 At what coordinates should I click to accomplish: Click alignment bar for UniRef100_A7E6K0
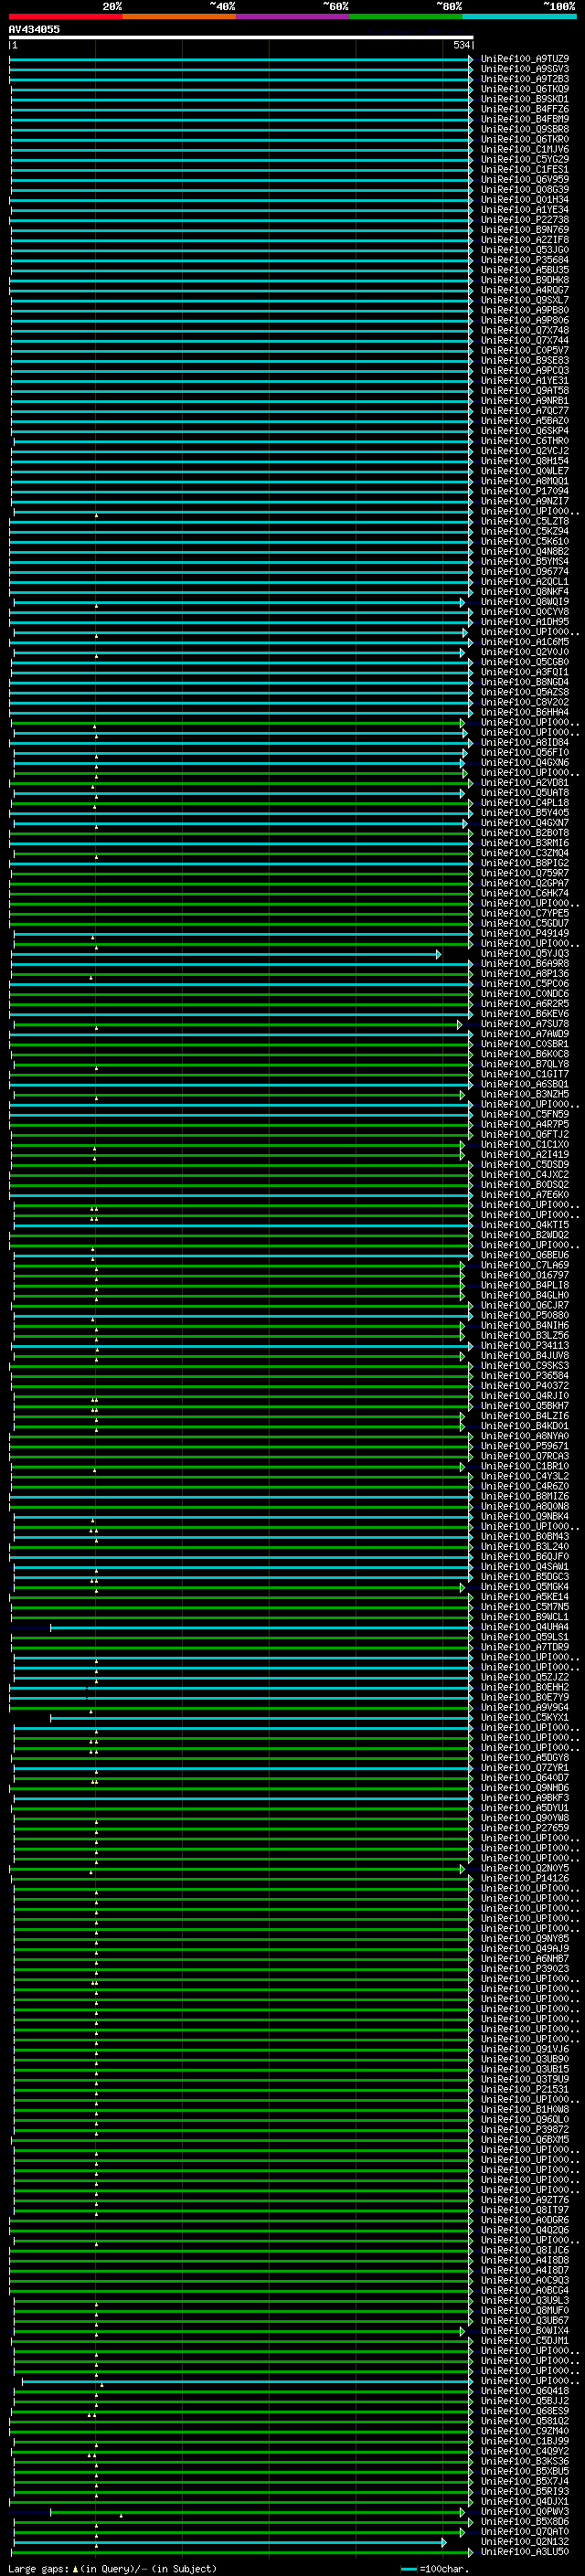tap(241, 1195)
